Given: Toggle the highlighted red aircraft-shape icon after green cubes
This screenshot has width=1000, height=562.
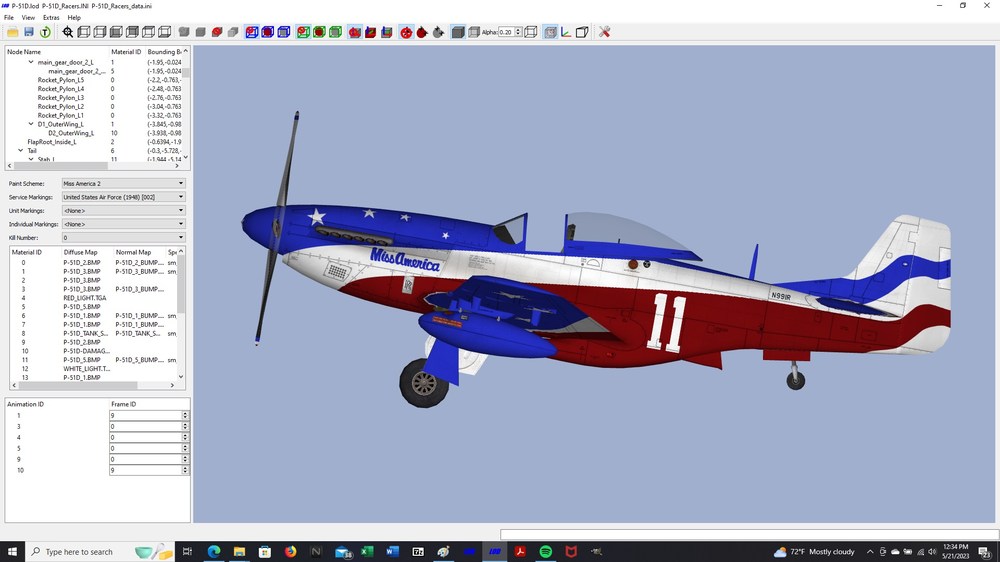Looking at the screenshot, I should coord(355,32).
